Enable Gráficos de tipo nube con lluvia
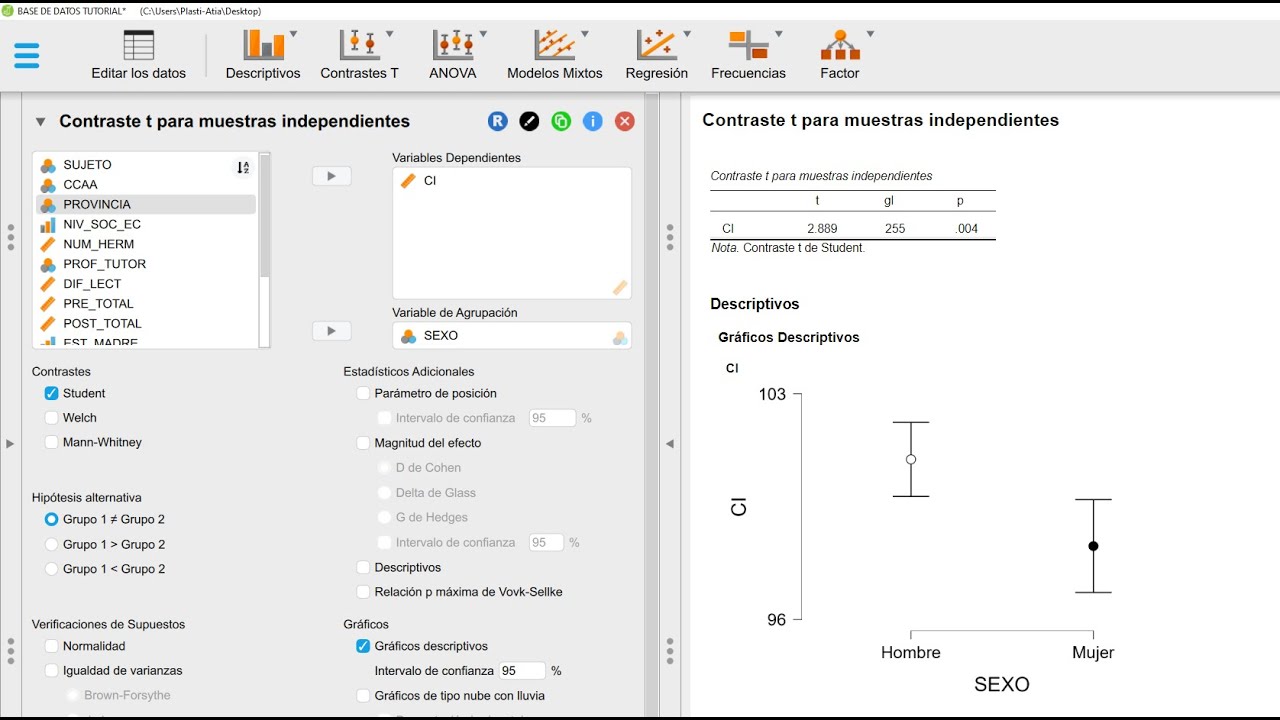This screenshot has height=720, width=1280. (363, 696)
